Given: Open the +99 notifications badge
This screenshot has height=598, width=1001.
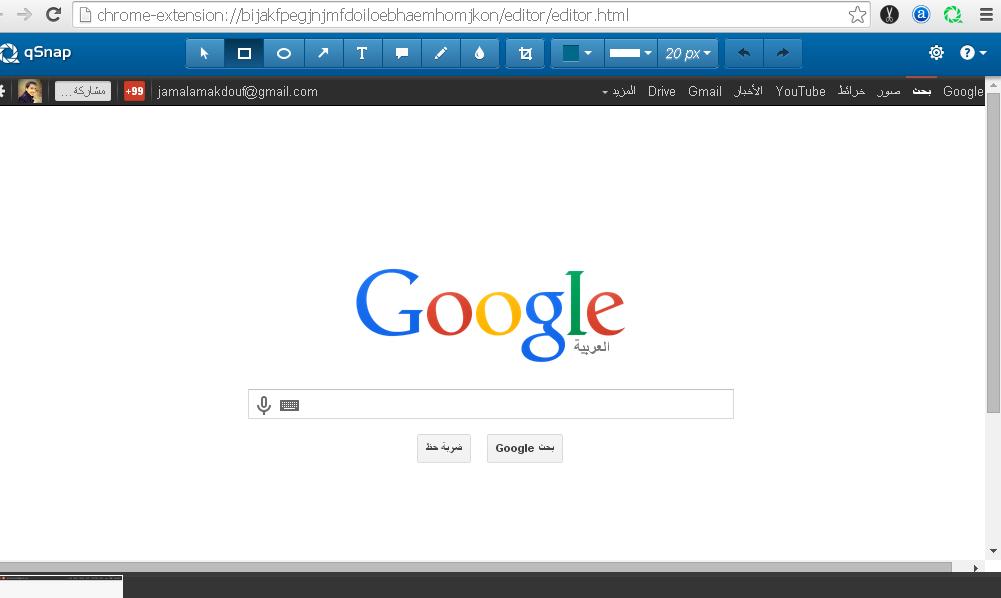Looking at the screenshot, I should 134,91.
